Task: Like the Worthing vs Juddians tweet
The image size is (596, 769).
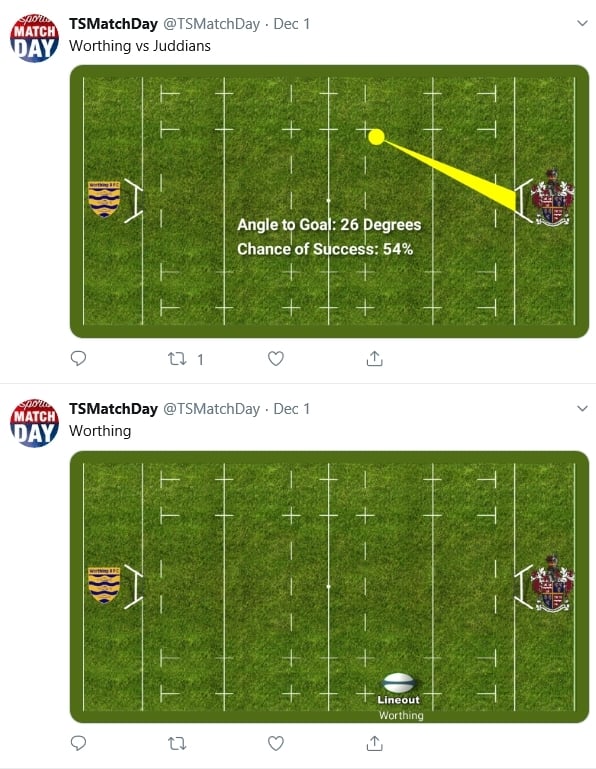Action: coord(276,359)
